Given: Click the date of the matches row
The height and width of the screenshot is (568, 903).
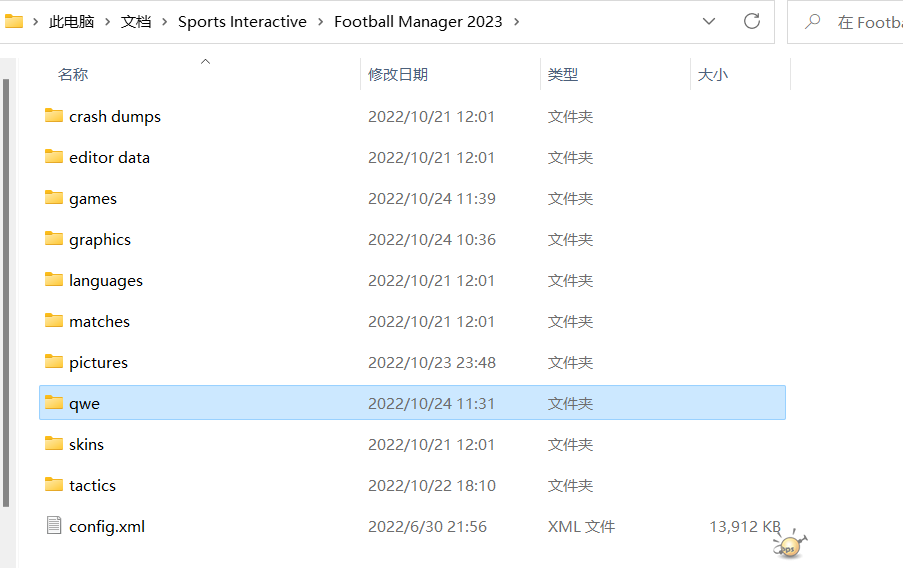Looking at the screenshot, I should tap(431, 321).
